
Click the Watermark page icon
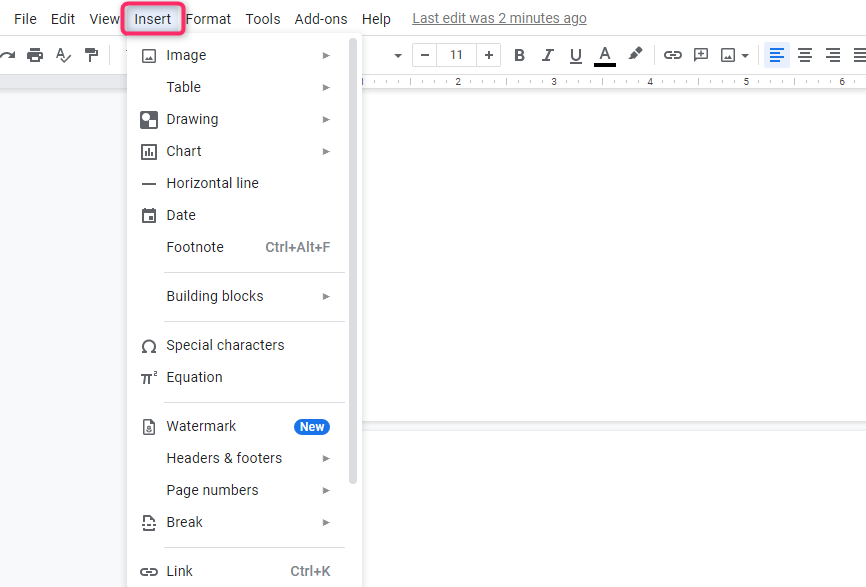pyautogui.click(x=149, y=427)
